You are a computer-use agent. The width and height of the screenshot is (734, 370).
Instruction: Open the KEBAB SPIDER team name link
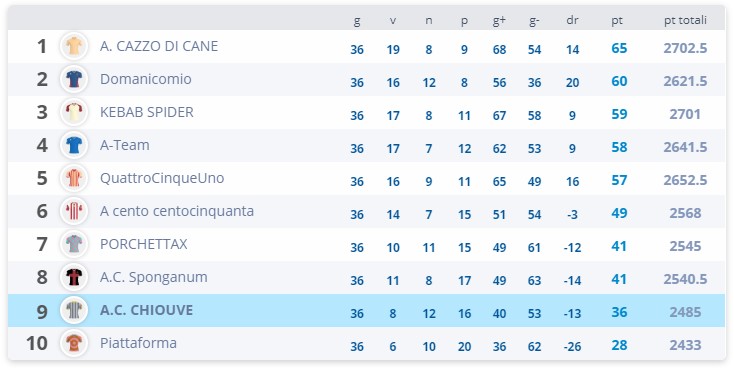[x=147, y=112]
